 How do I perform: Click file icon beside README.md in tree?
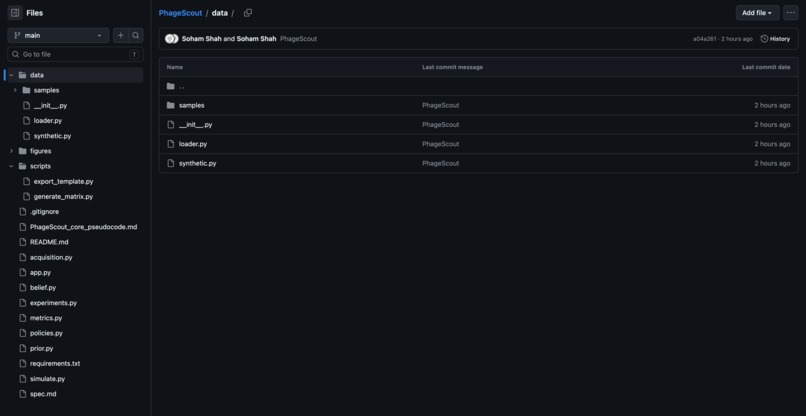pyautogui.click(x=22, y=242)
